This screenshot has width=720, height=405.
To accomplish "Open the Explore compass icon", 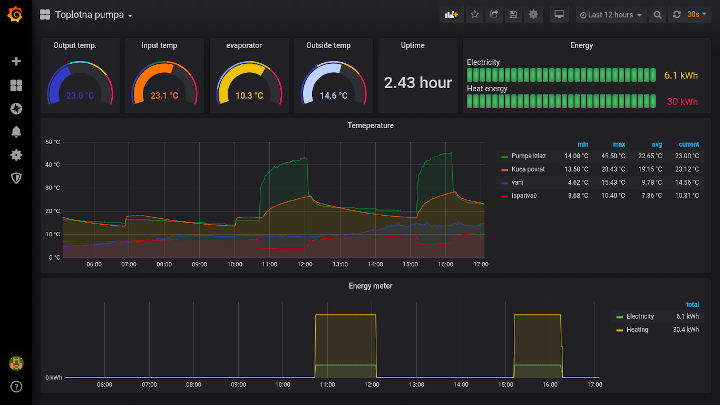I will coord(16,108).
